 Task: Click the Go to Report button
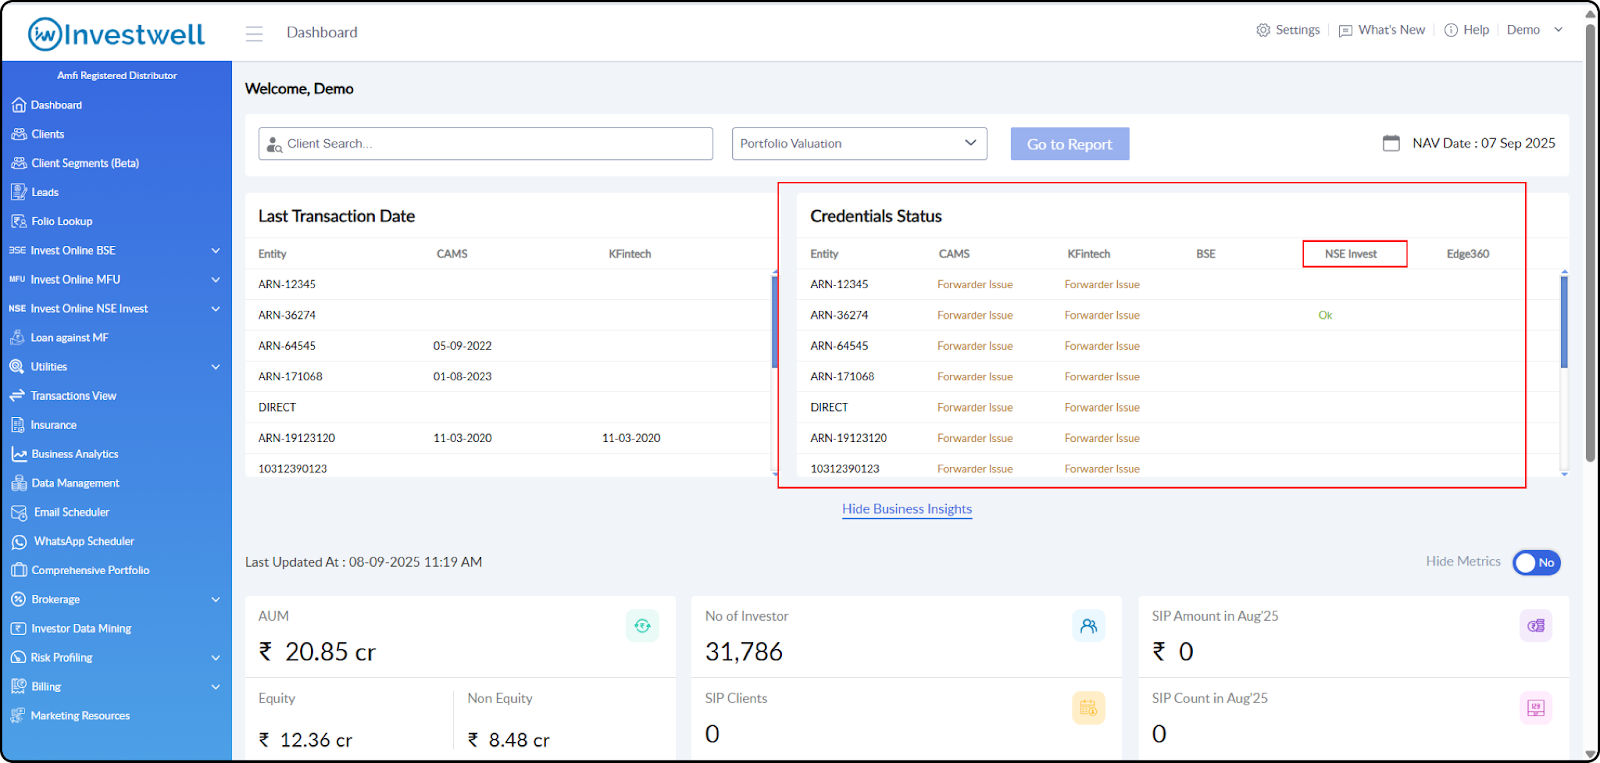coord(1069,144)
